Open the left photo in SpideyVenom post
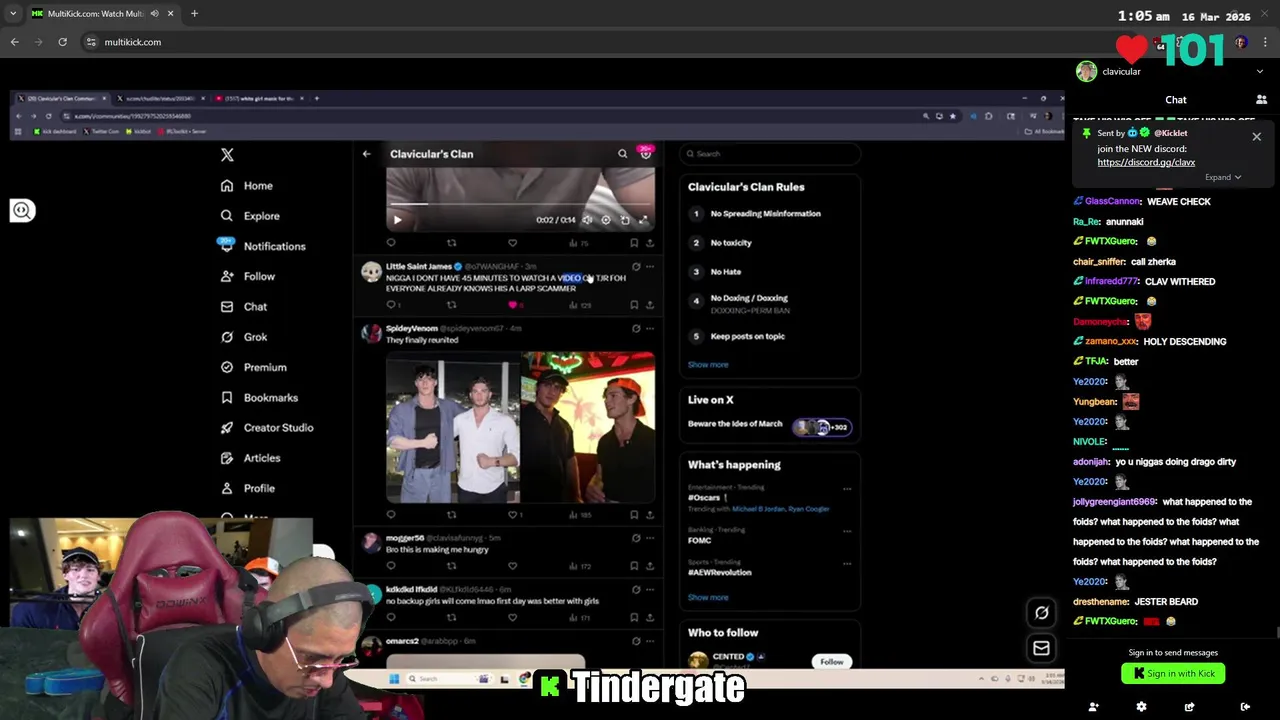 pyautogui.click(x=453, y=428)
